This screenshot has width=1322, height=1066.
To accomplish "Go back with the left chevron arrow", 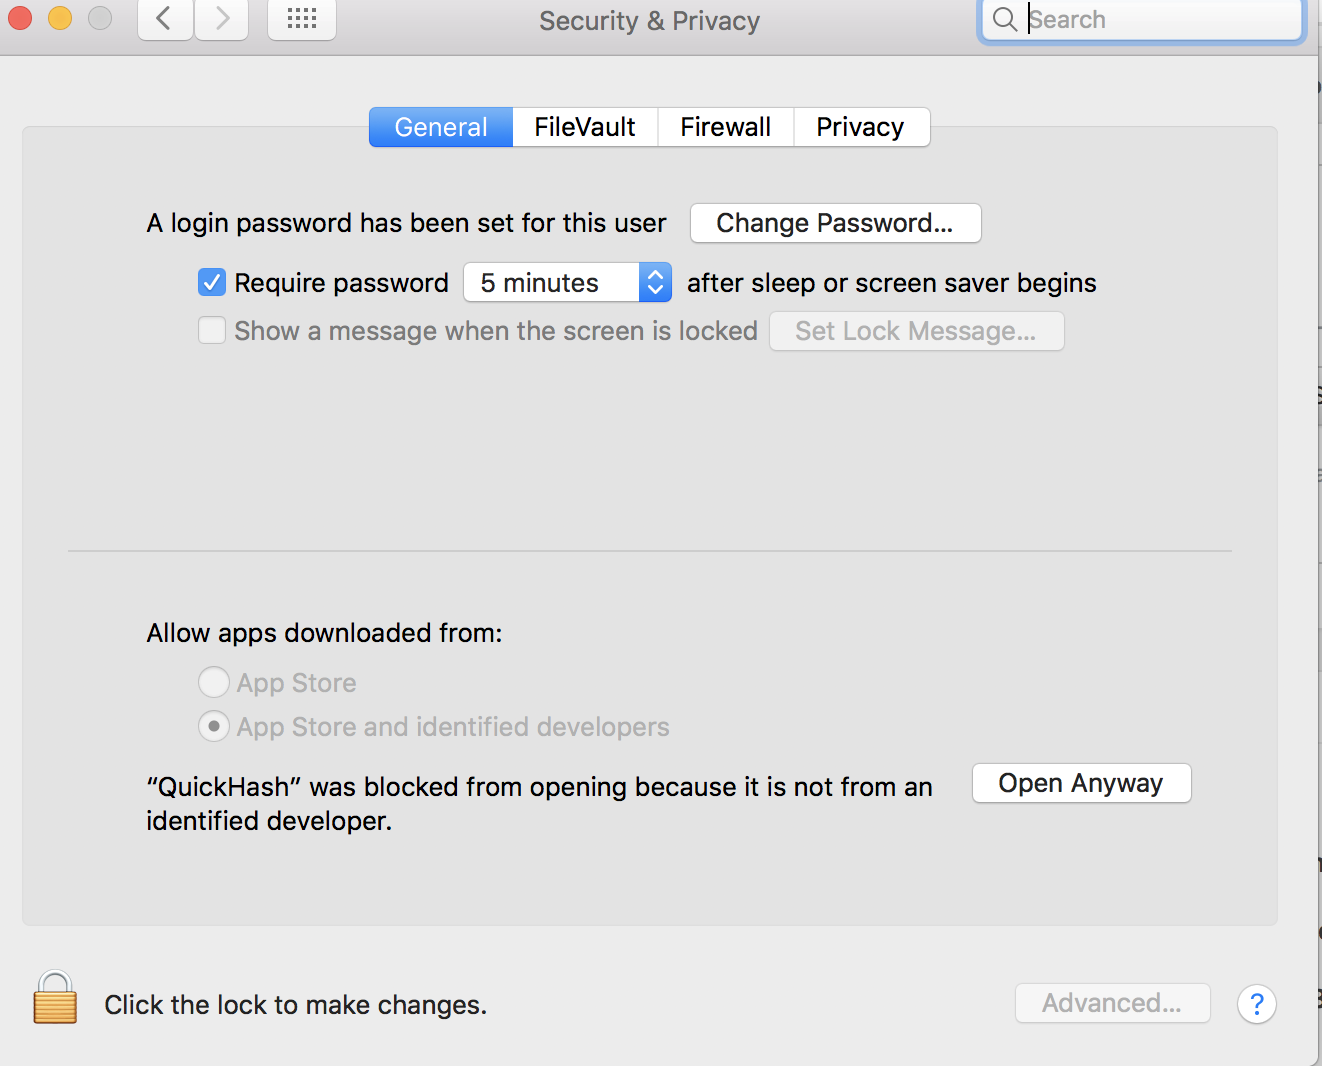I will (x=165, y=18).
